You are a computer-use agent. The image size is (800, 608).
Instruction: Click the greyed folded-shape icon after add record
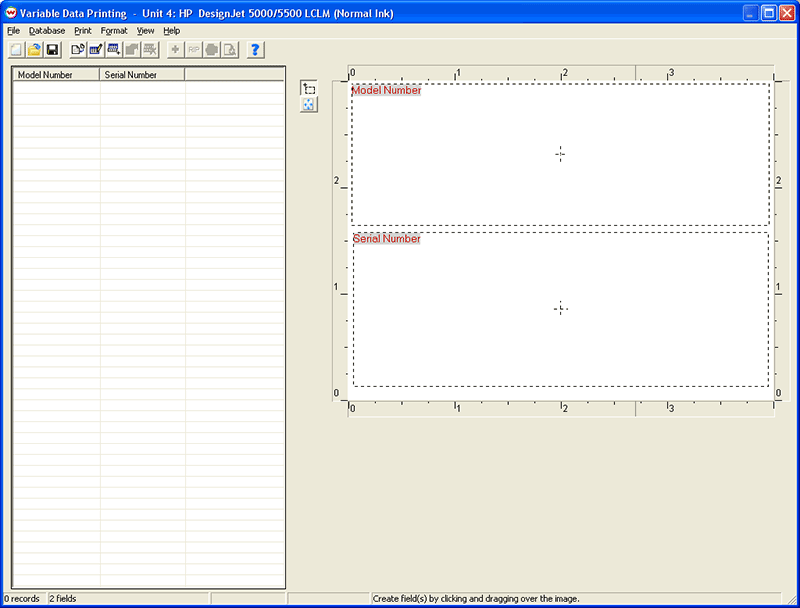click(x=132, y=50)
